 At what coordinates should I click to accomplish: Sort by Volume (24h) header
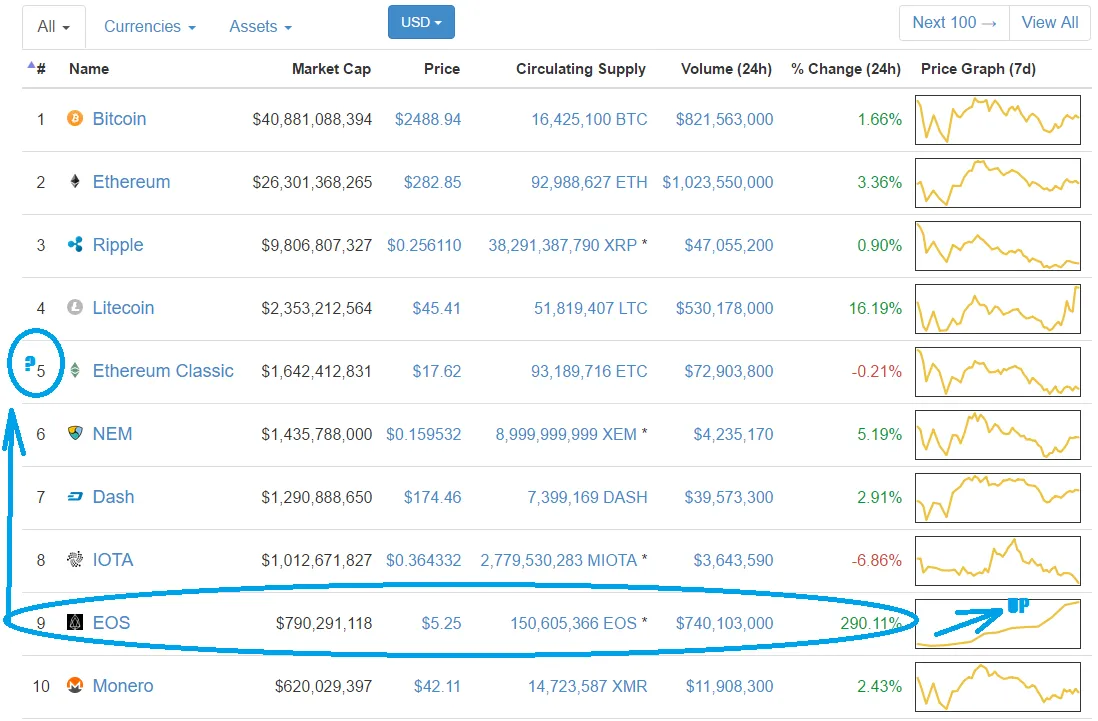coord(726,69)
